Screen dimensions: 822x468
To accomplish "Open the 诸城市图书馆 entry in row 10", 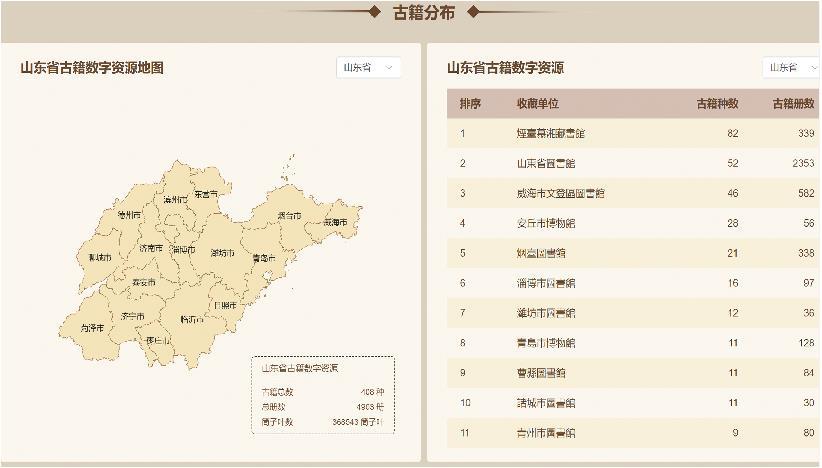I will 546,403.
